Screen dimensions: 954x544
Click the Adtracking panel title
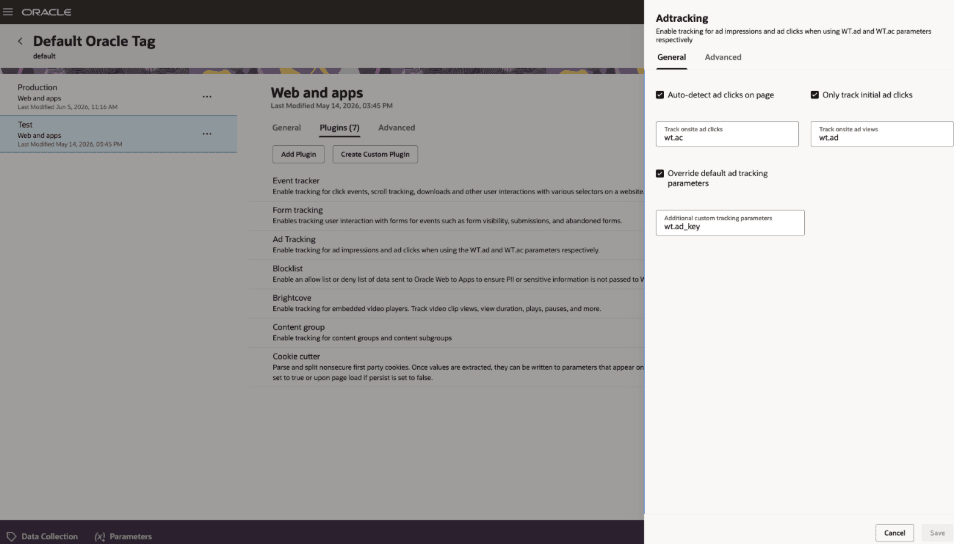pyautogui.click(x=681, y=18)
